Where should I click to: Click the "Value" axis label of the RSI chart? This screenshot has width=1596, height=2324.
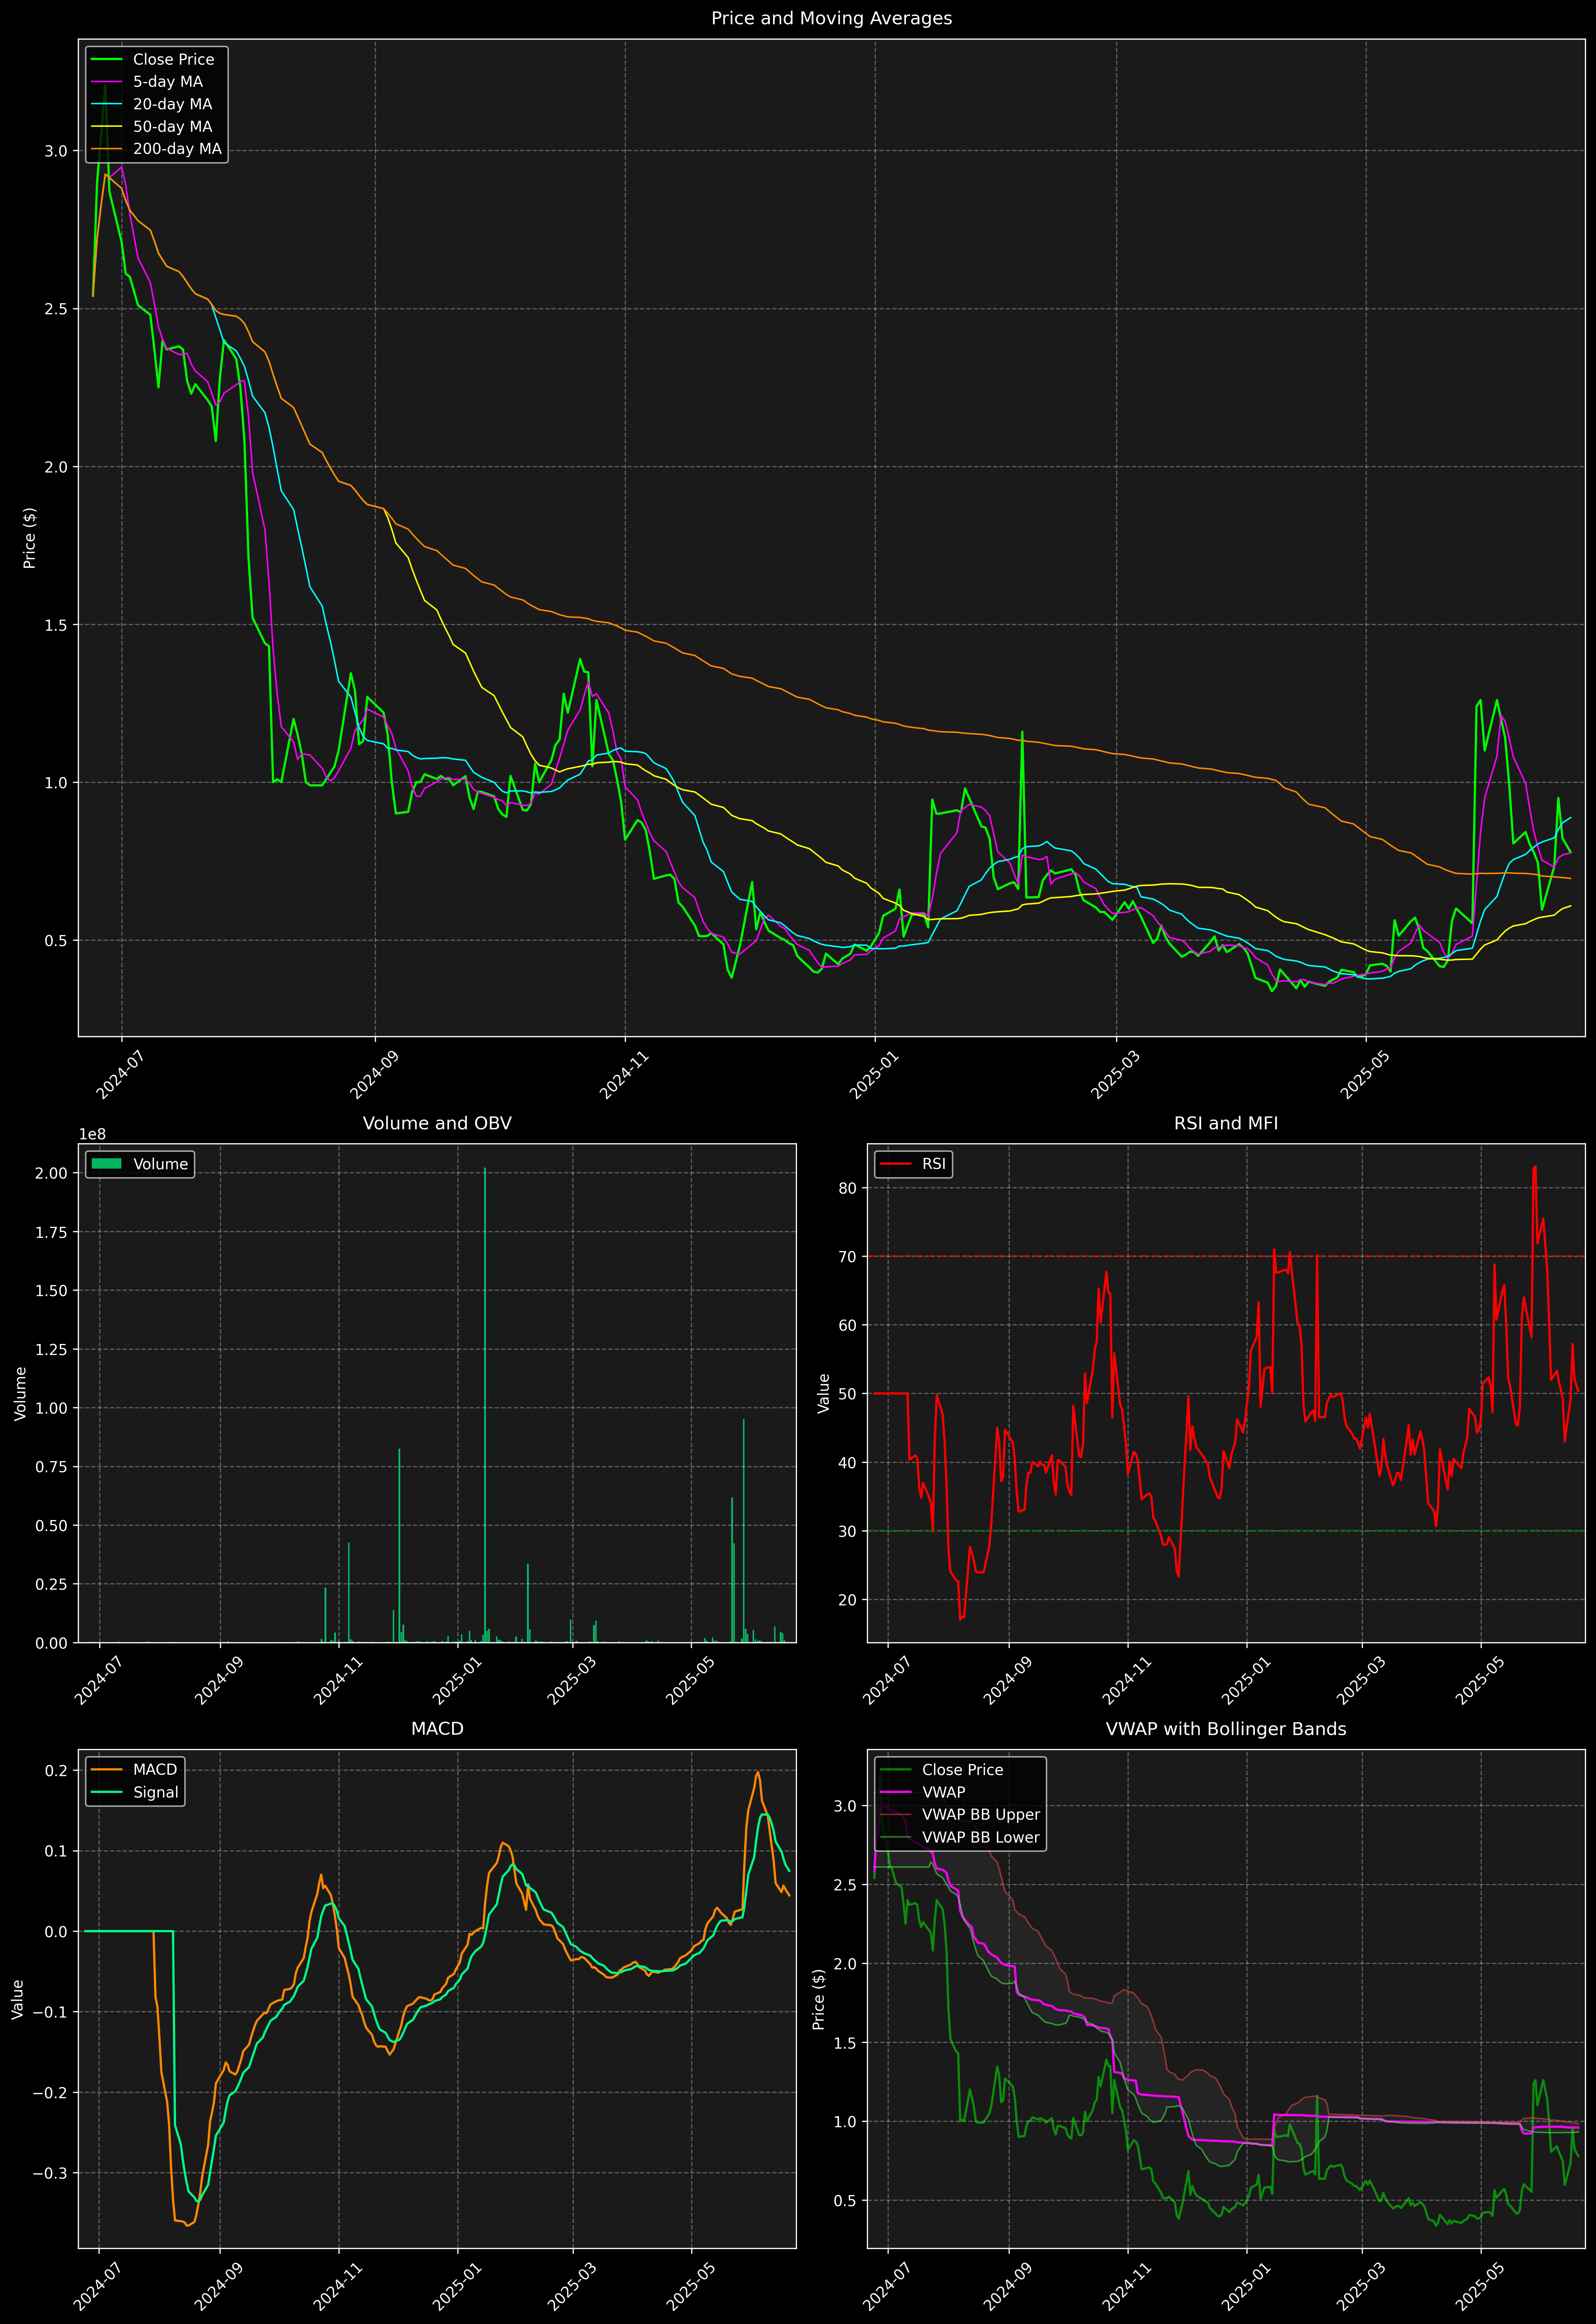click(x=824, y=1393)
